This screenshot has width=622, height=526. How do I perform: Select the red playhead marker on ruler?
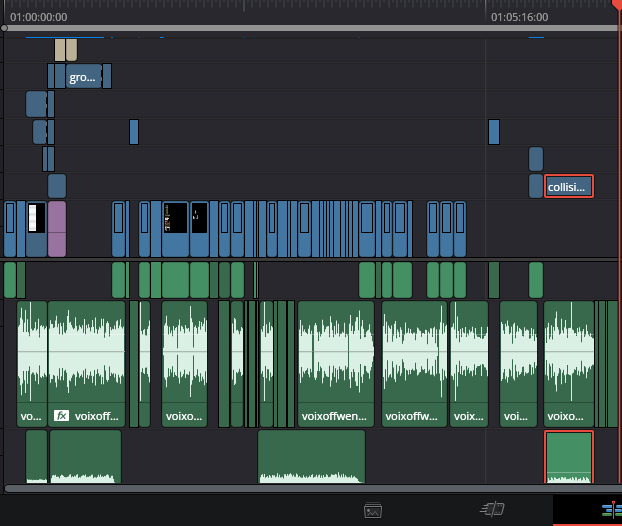click(x=617, y=5)
